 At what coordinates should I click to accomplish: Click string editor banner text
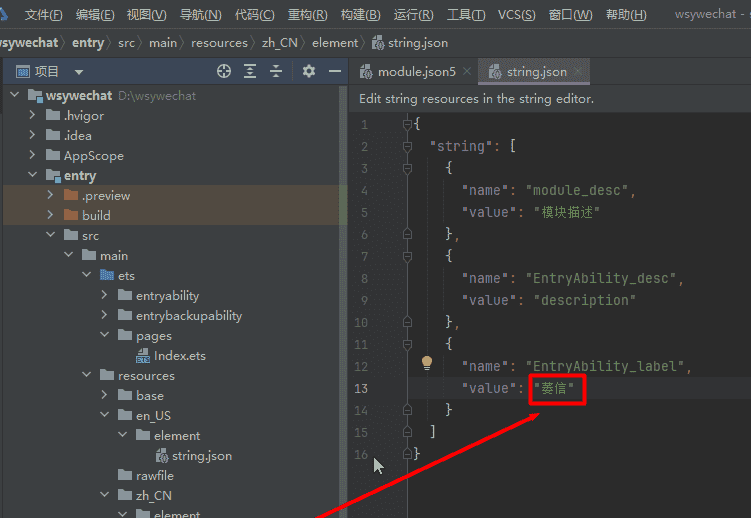[477, 99]
